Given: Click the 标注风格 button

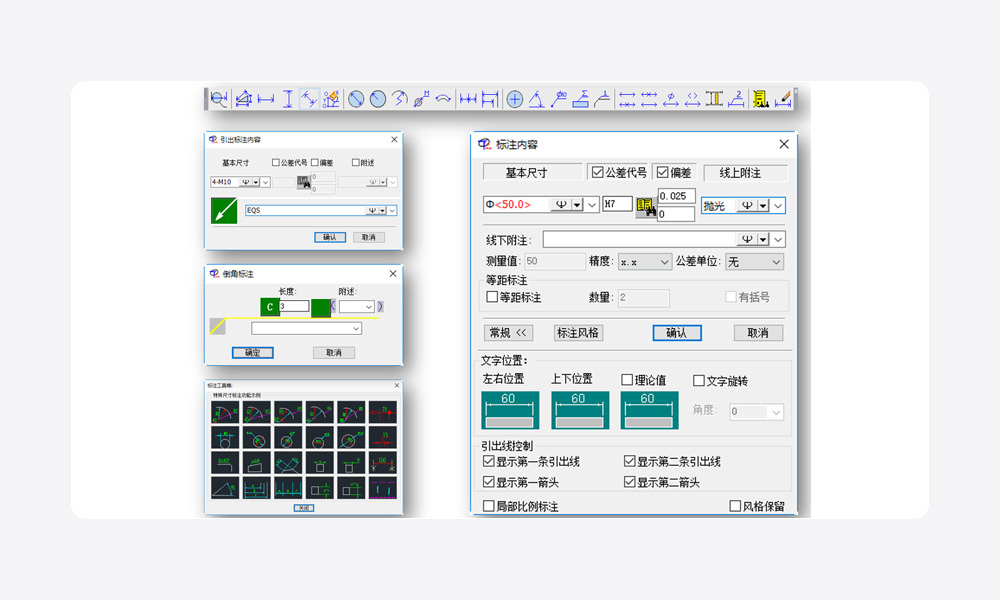Looking at the screenshot, I should click(578, 333).
